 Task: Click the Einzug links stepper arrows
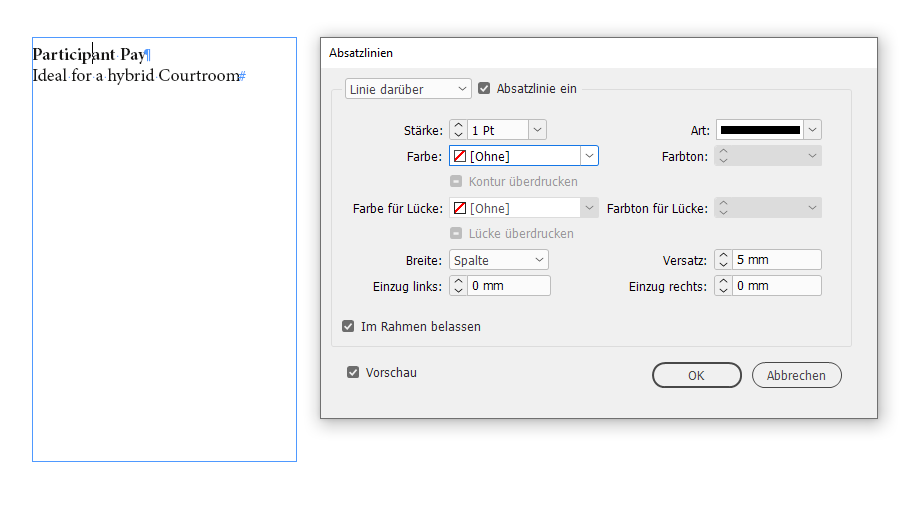(458, 286)
